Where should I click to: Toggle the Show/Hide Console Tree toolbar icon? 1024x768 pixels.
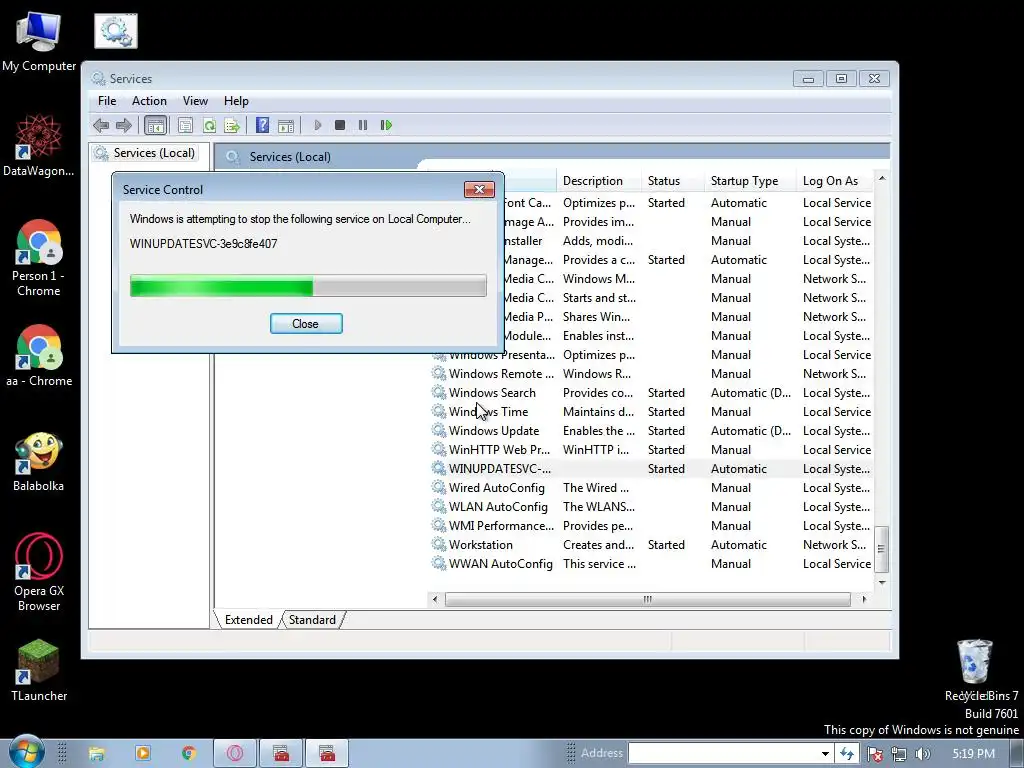[x=155, y=125]
